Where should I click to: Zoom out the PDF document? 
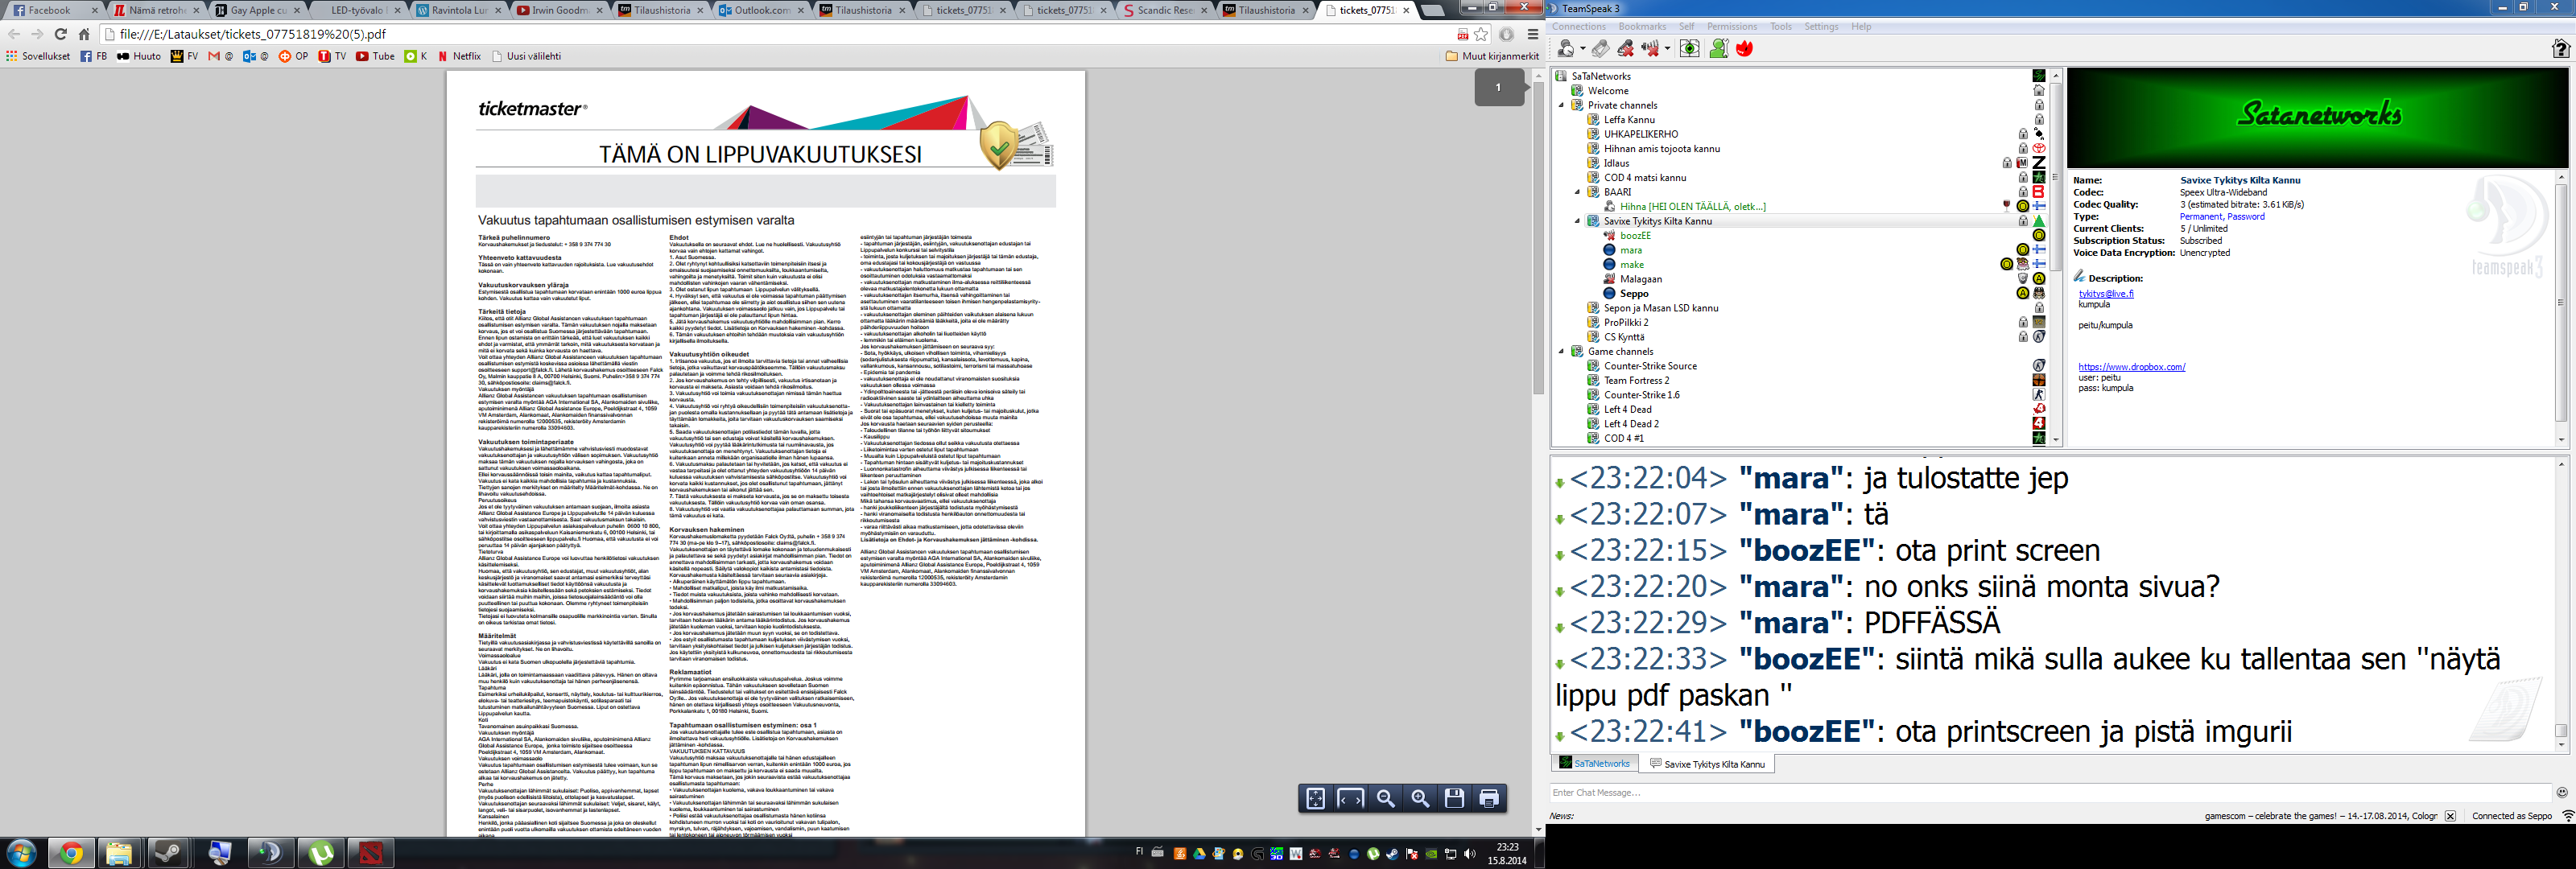(1385, 798)
